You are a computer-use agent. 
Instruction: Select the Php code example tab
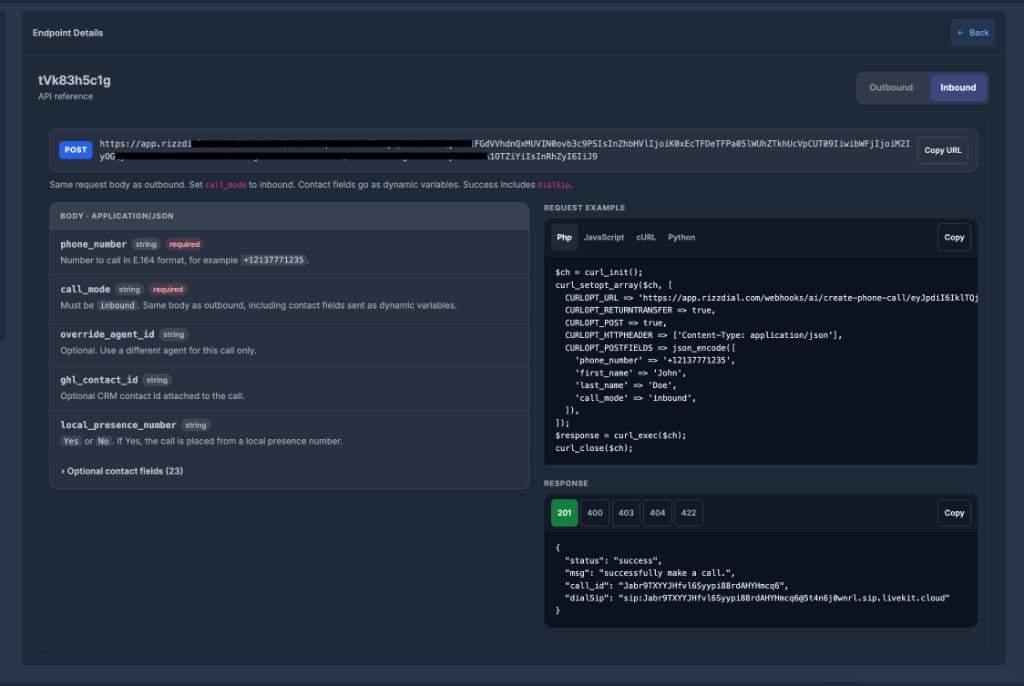564,237
